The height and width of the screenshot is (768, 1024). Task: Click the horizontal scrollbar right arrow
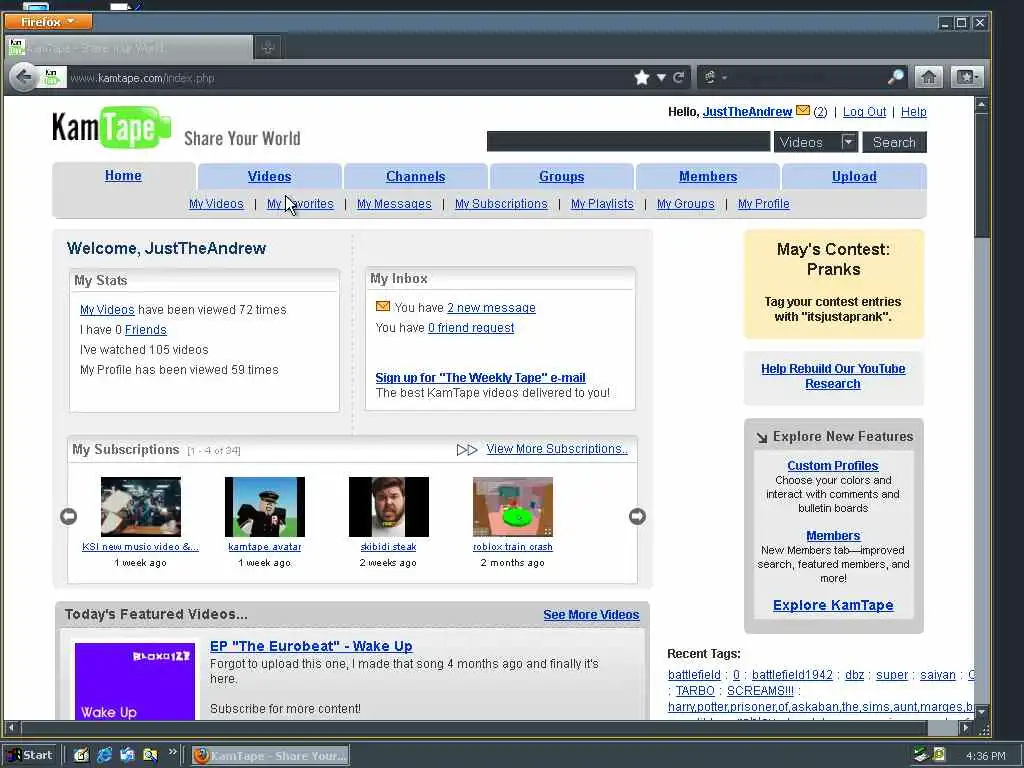point(966,727)
